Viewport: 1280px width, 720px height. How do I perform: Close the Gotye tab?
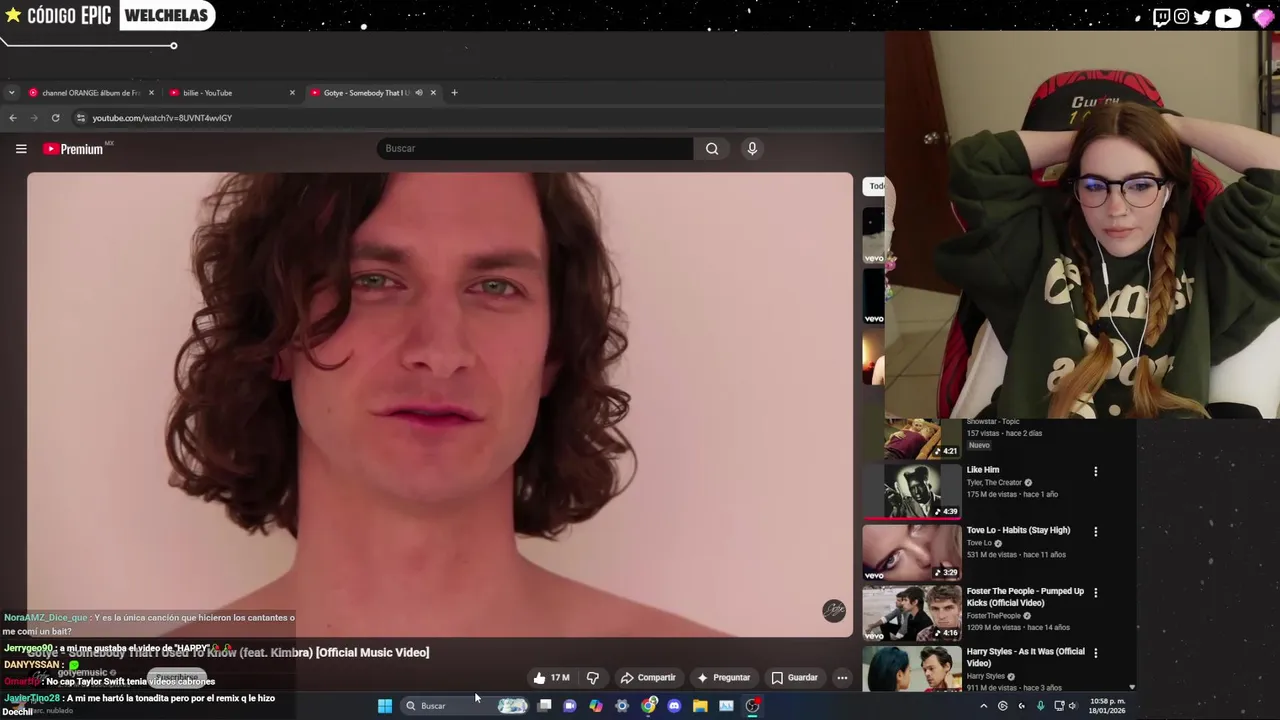[433, 93]
